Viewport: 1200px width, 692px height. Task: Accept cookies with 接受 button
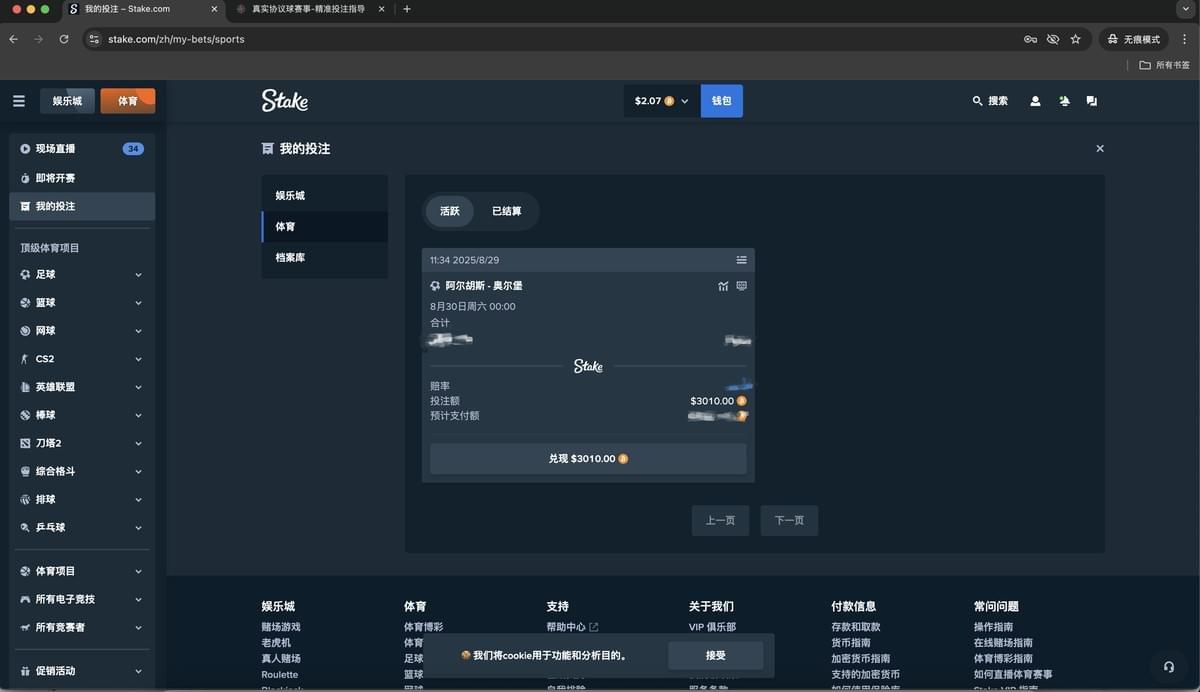click(715, 655)
